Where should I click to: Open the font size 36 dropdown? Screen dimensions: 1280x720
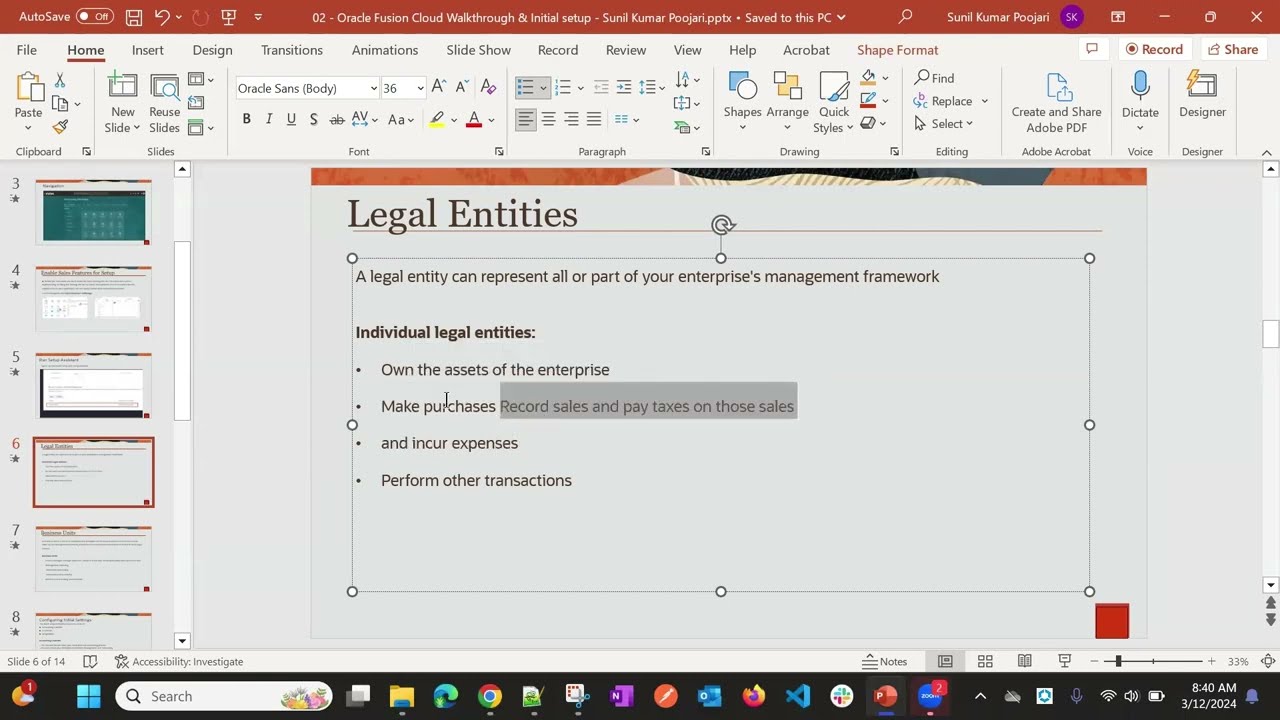pyautogui.click(x=420, y=88)
